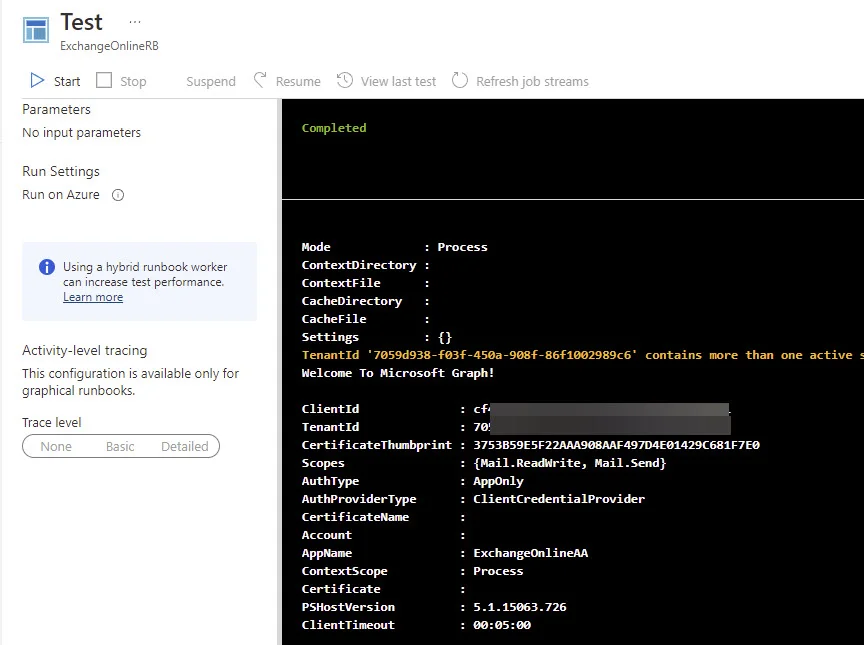
Task: Open the Run on Azure info icon
Action: coord(118,195)
